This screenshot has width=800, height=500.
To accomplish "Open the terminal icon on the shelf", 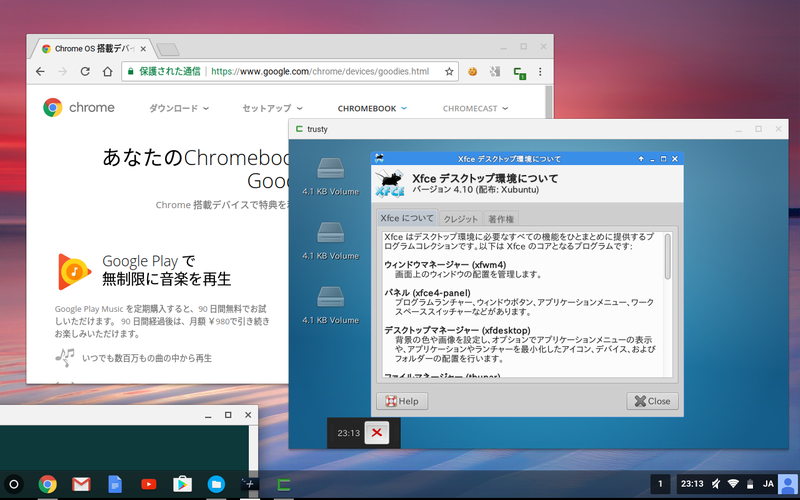I will 249,484.
